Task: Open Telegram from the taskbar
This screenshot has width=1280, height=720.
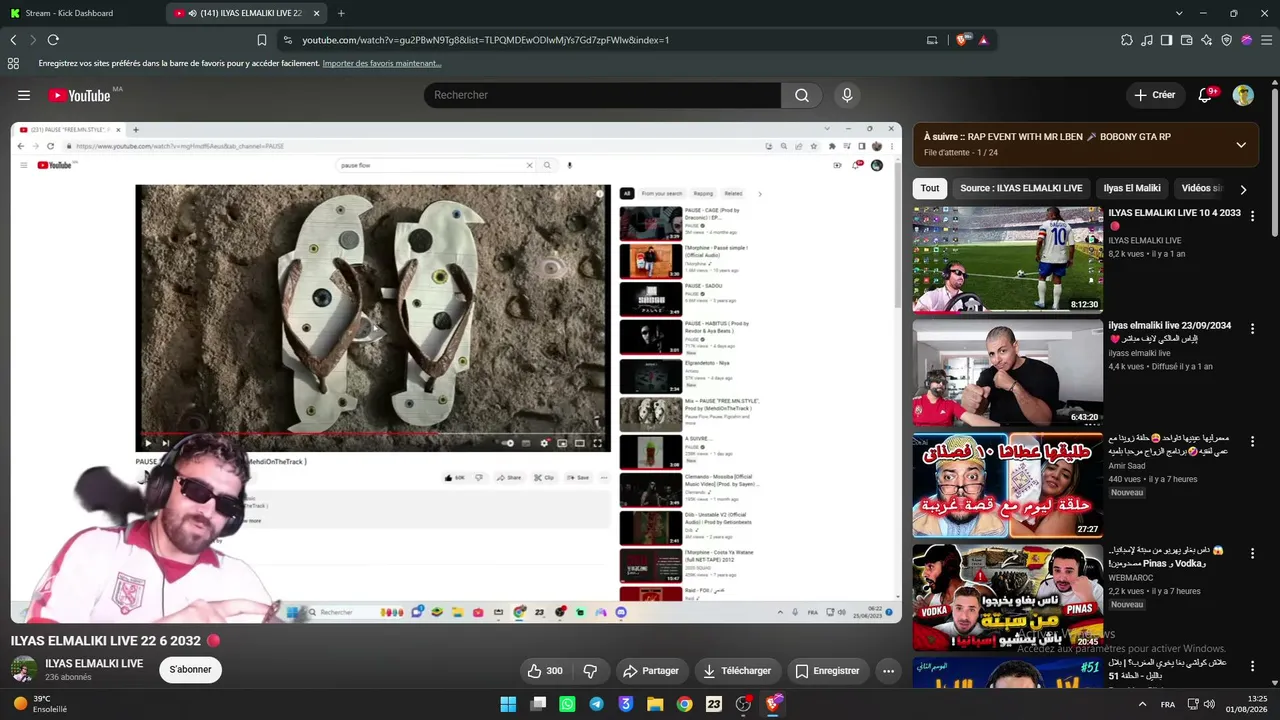Action: click(596, 704)
